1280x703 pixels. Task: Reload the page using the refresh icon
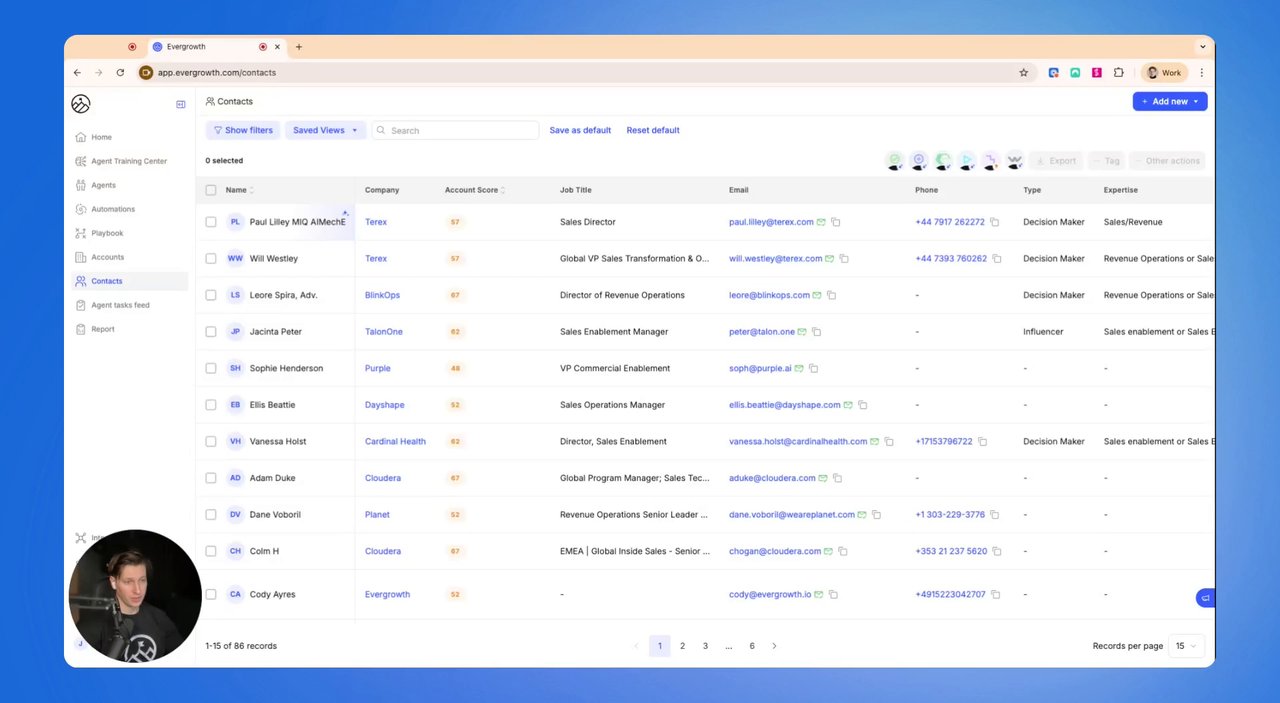(120, 73)
